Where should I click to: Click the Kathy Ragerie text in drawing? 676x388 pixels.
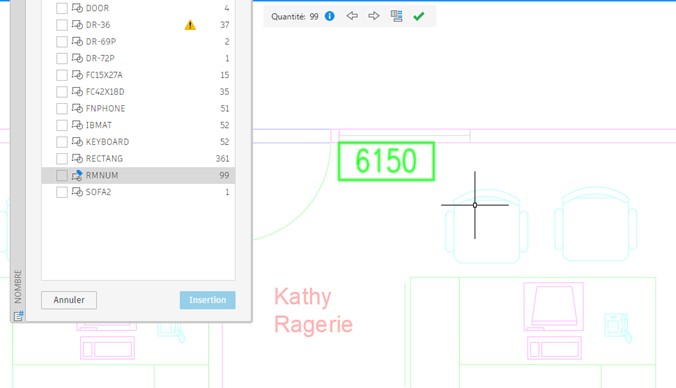coord(313,310)
